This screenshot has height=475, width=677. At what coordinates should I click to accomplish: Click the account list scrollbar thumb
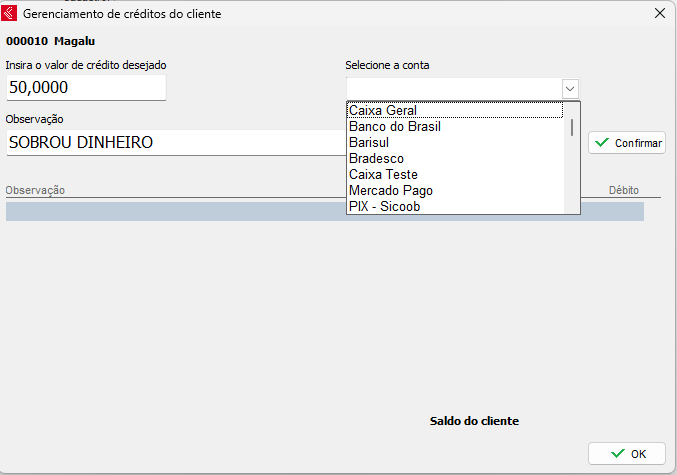coord(572,127)
